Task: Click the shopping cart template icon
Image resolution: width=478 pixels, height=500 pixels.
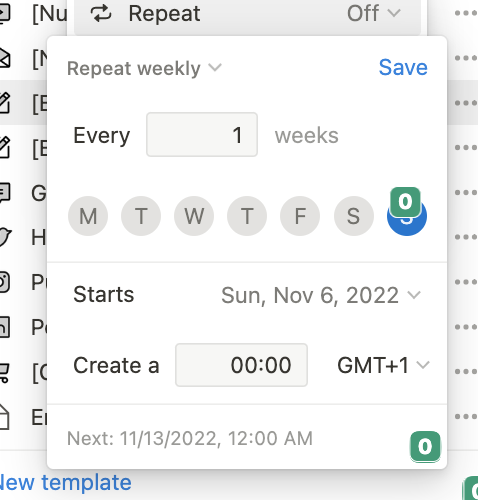Action: (4, 372)
